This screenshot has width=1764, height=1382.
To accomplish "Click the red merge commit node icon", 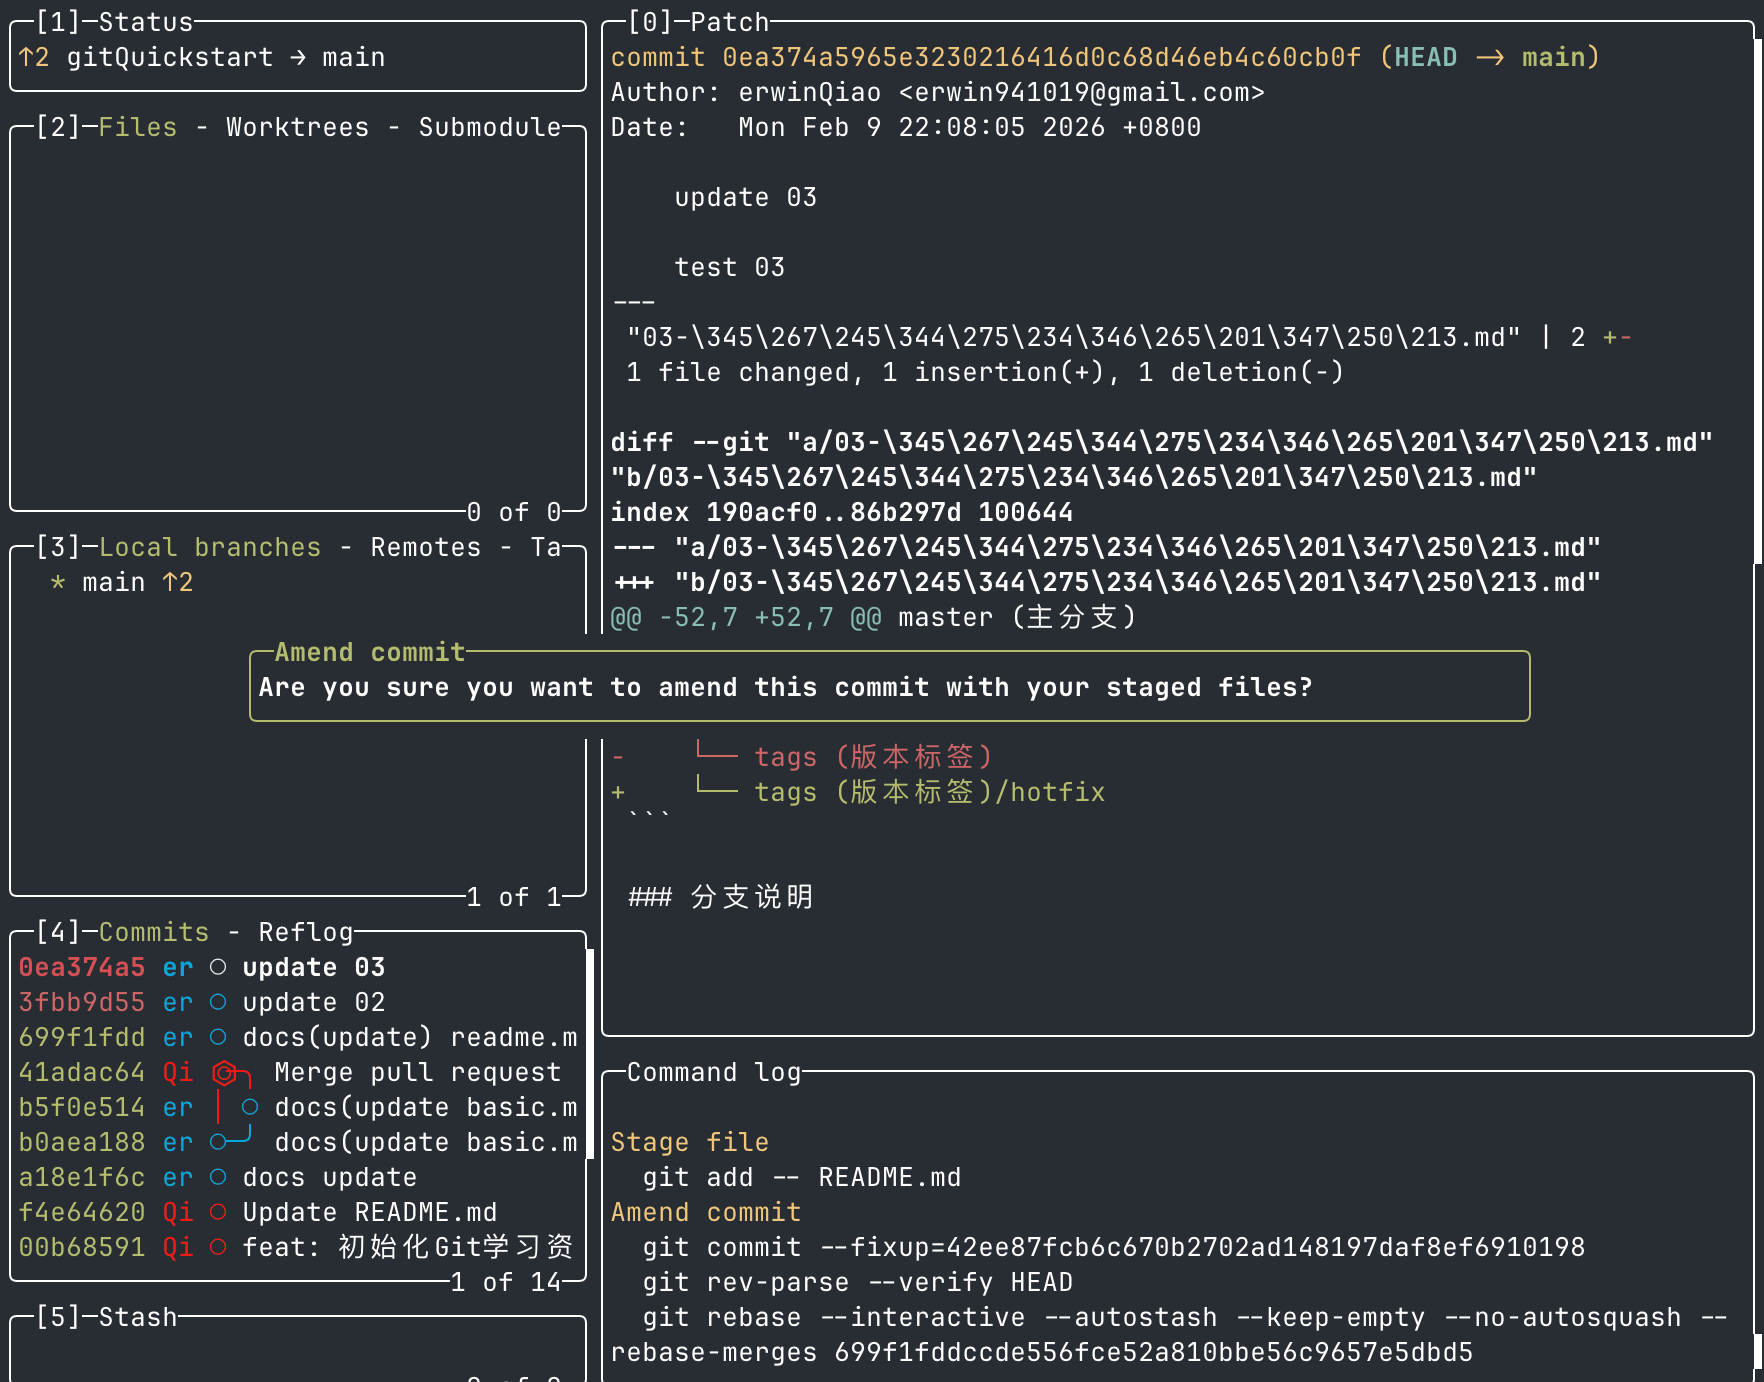I will coord(225,1073).
